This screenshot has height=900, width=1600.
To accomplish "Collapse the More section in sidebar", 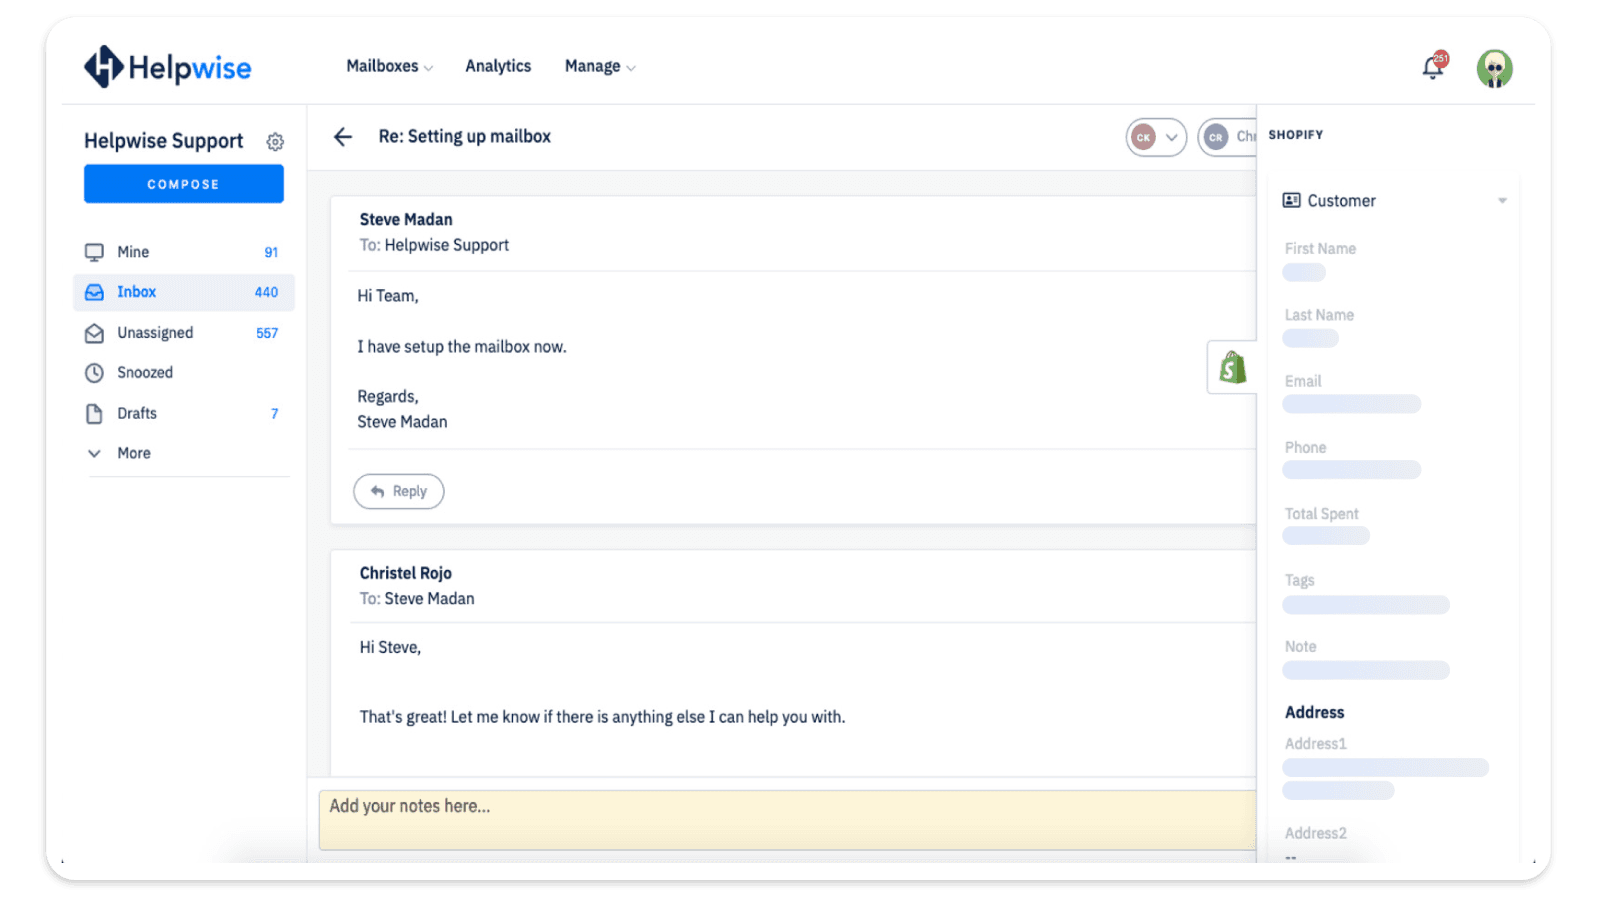I will click(x=94, y=453).
